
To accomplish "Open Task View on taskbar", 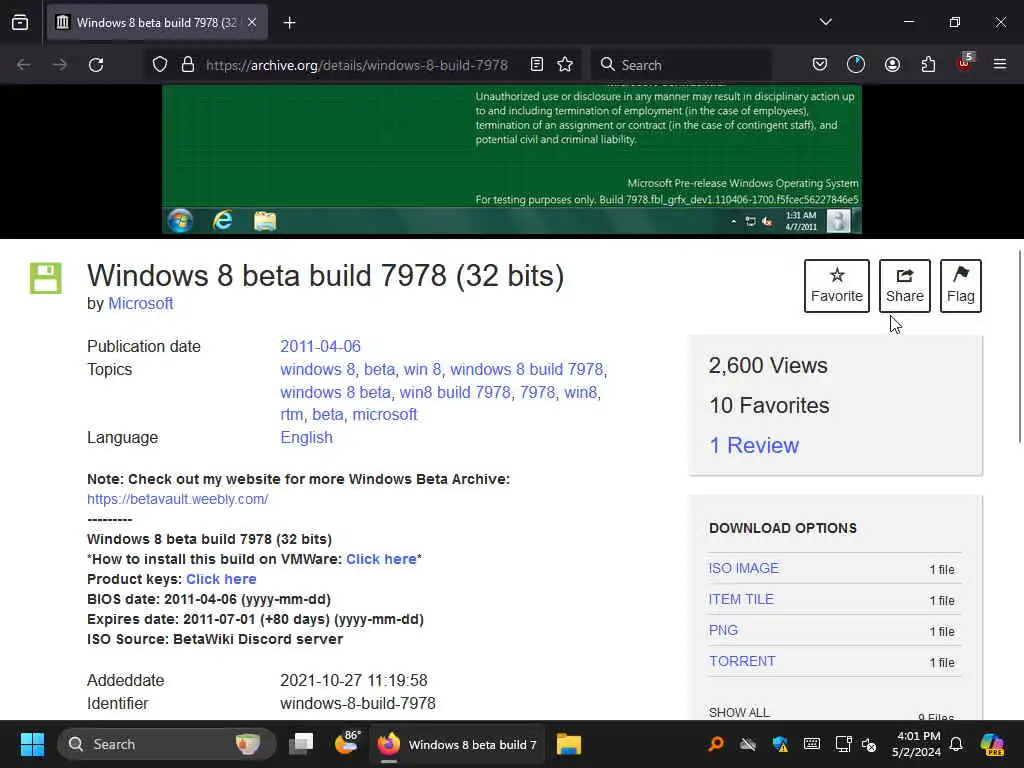I will tap(301, 744).
